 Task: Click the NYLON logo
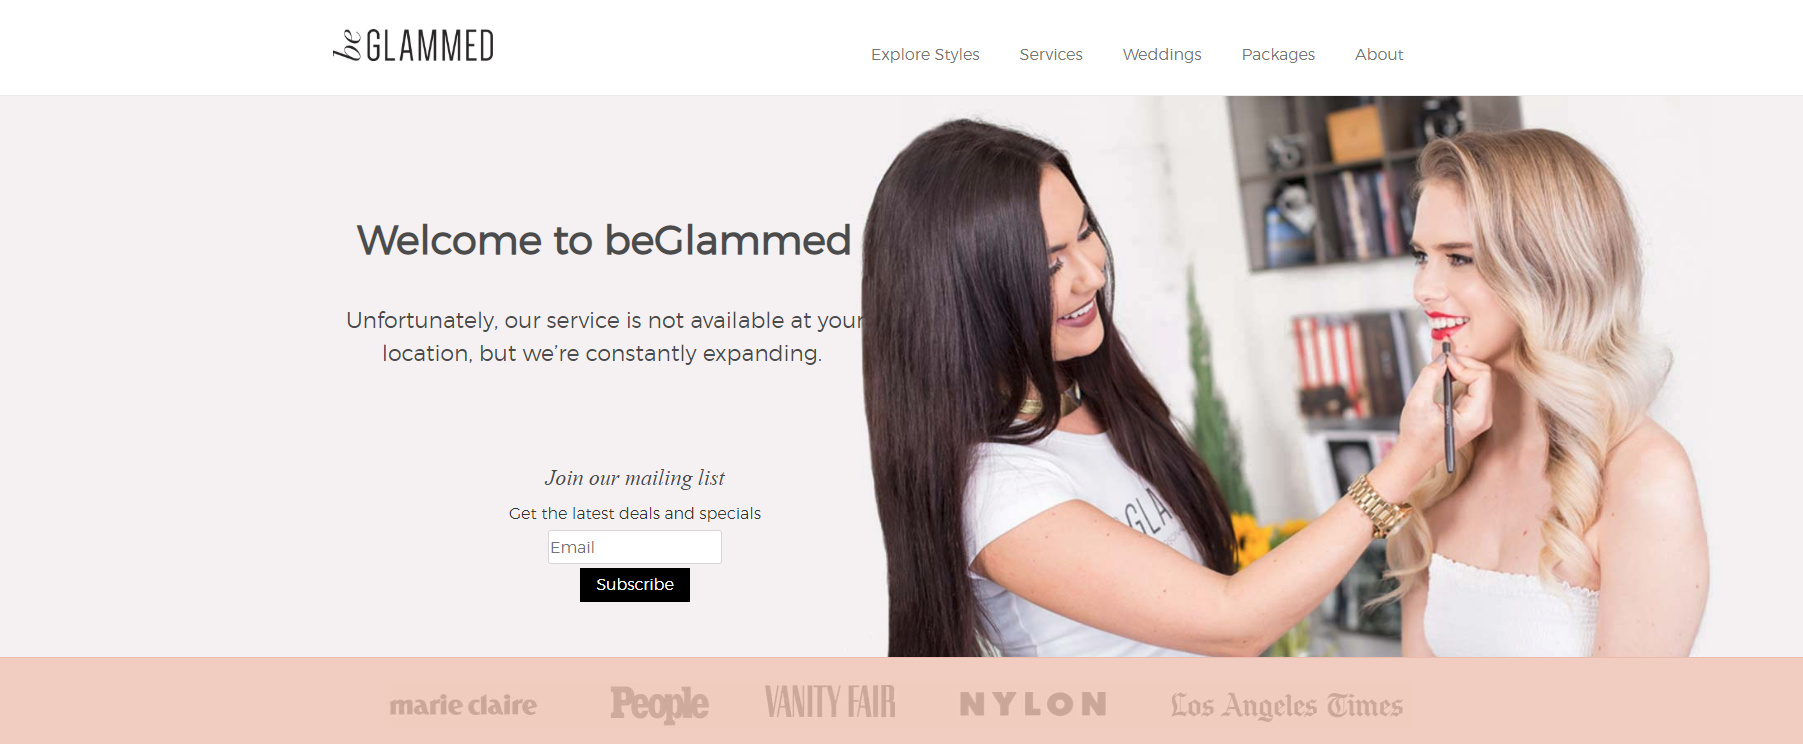tap(1033, 704)
